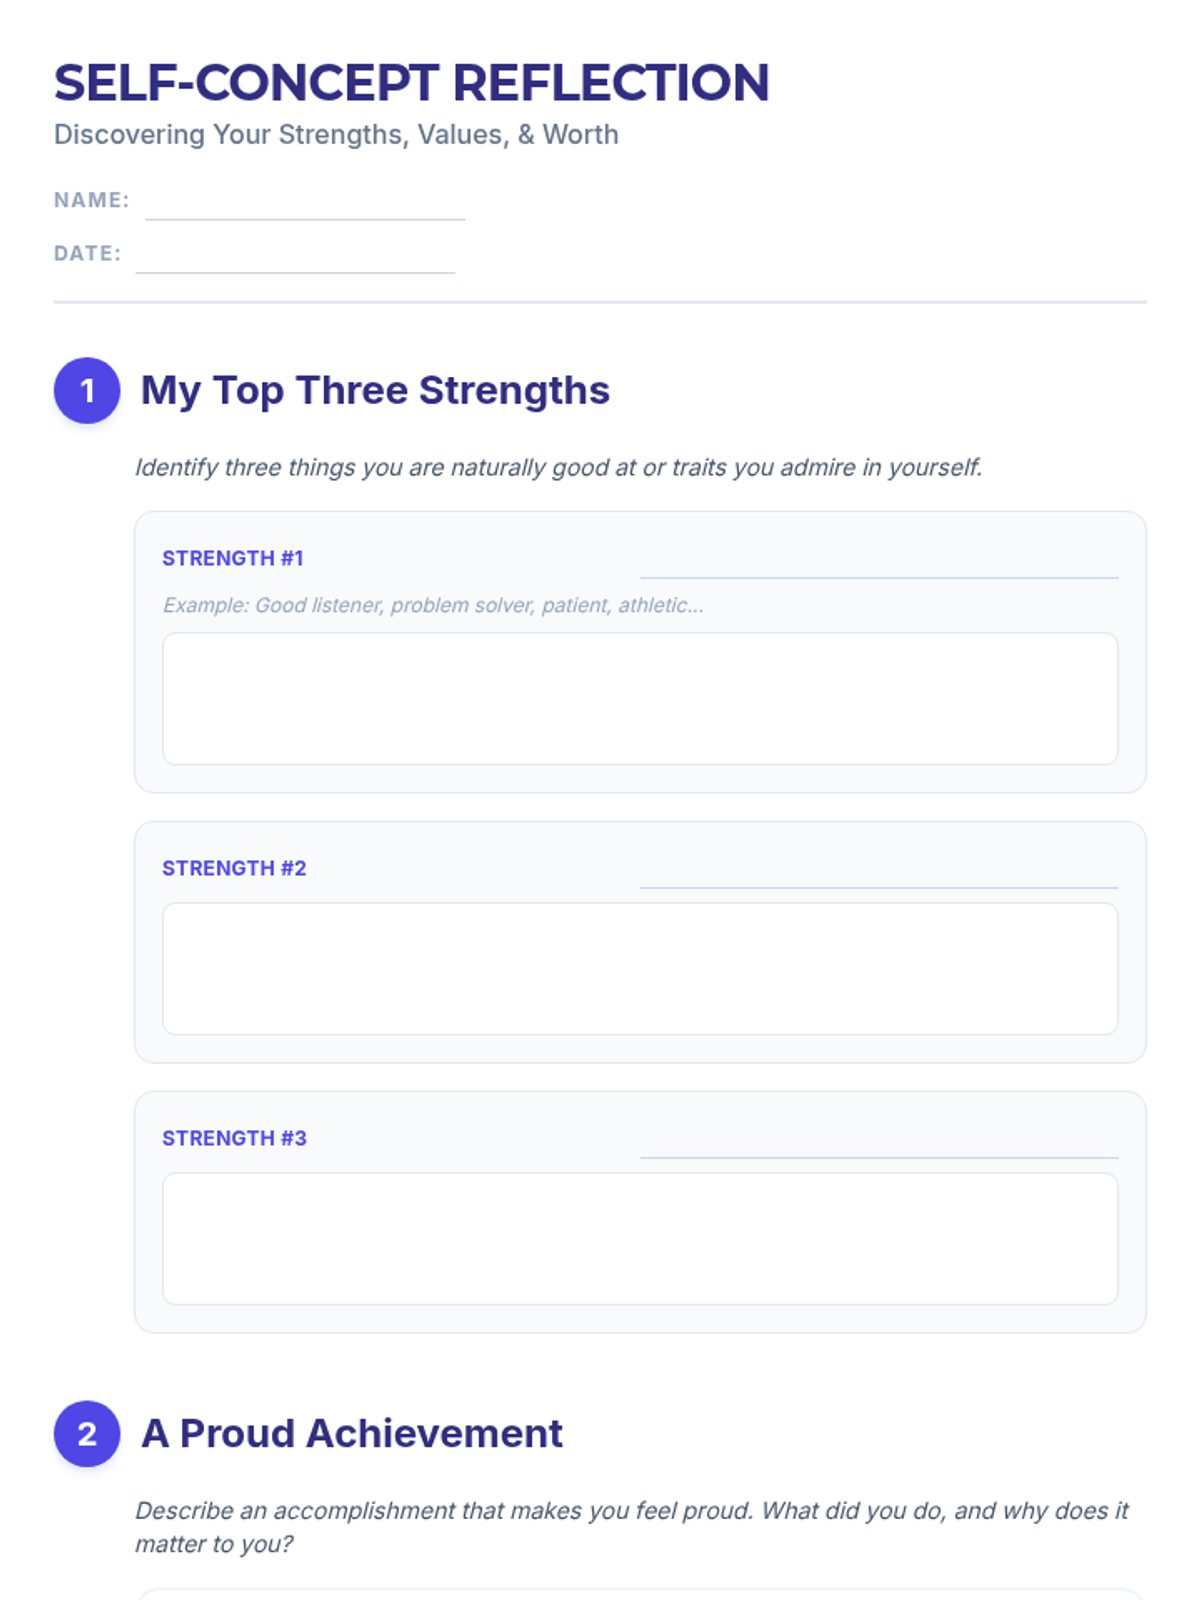Click the Identify three things instruction text
The image size is (1200, 1600).
click(x=558, y=467)
